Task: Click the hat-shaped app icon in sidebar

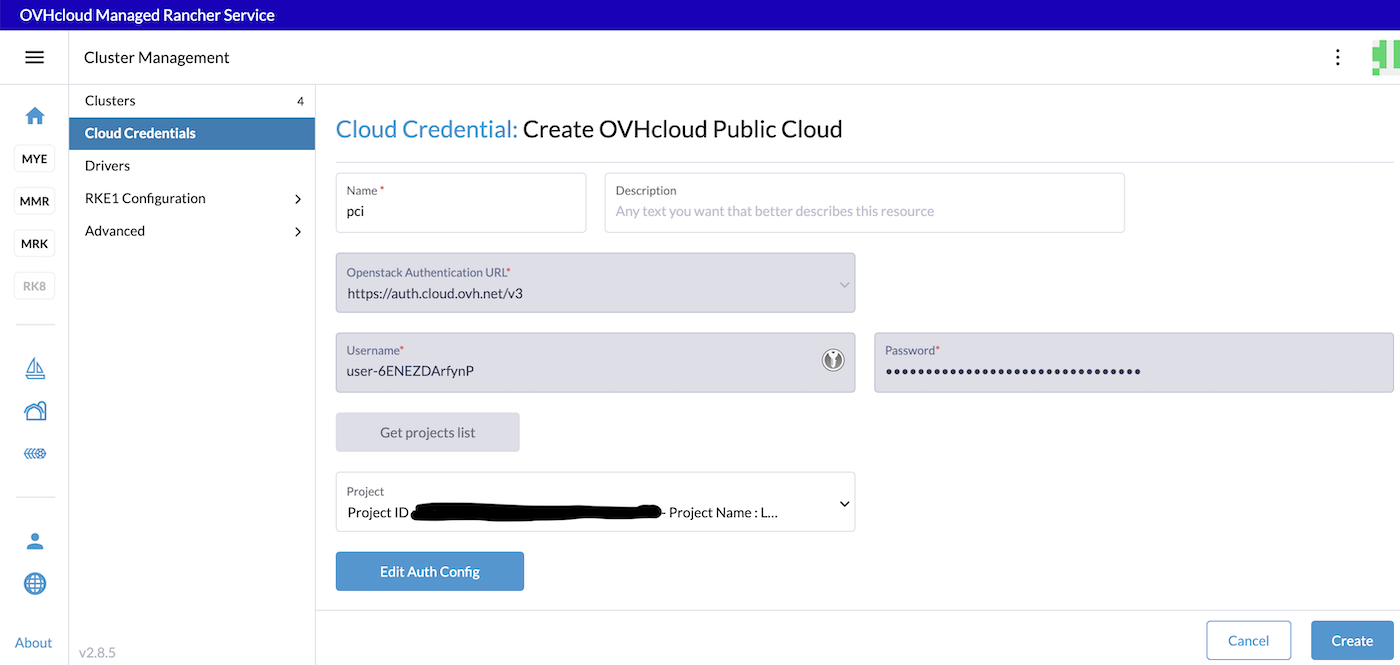Action: click(x=34, y=410)
